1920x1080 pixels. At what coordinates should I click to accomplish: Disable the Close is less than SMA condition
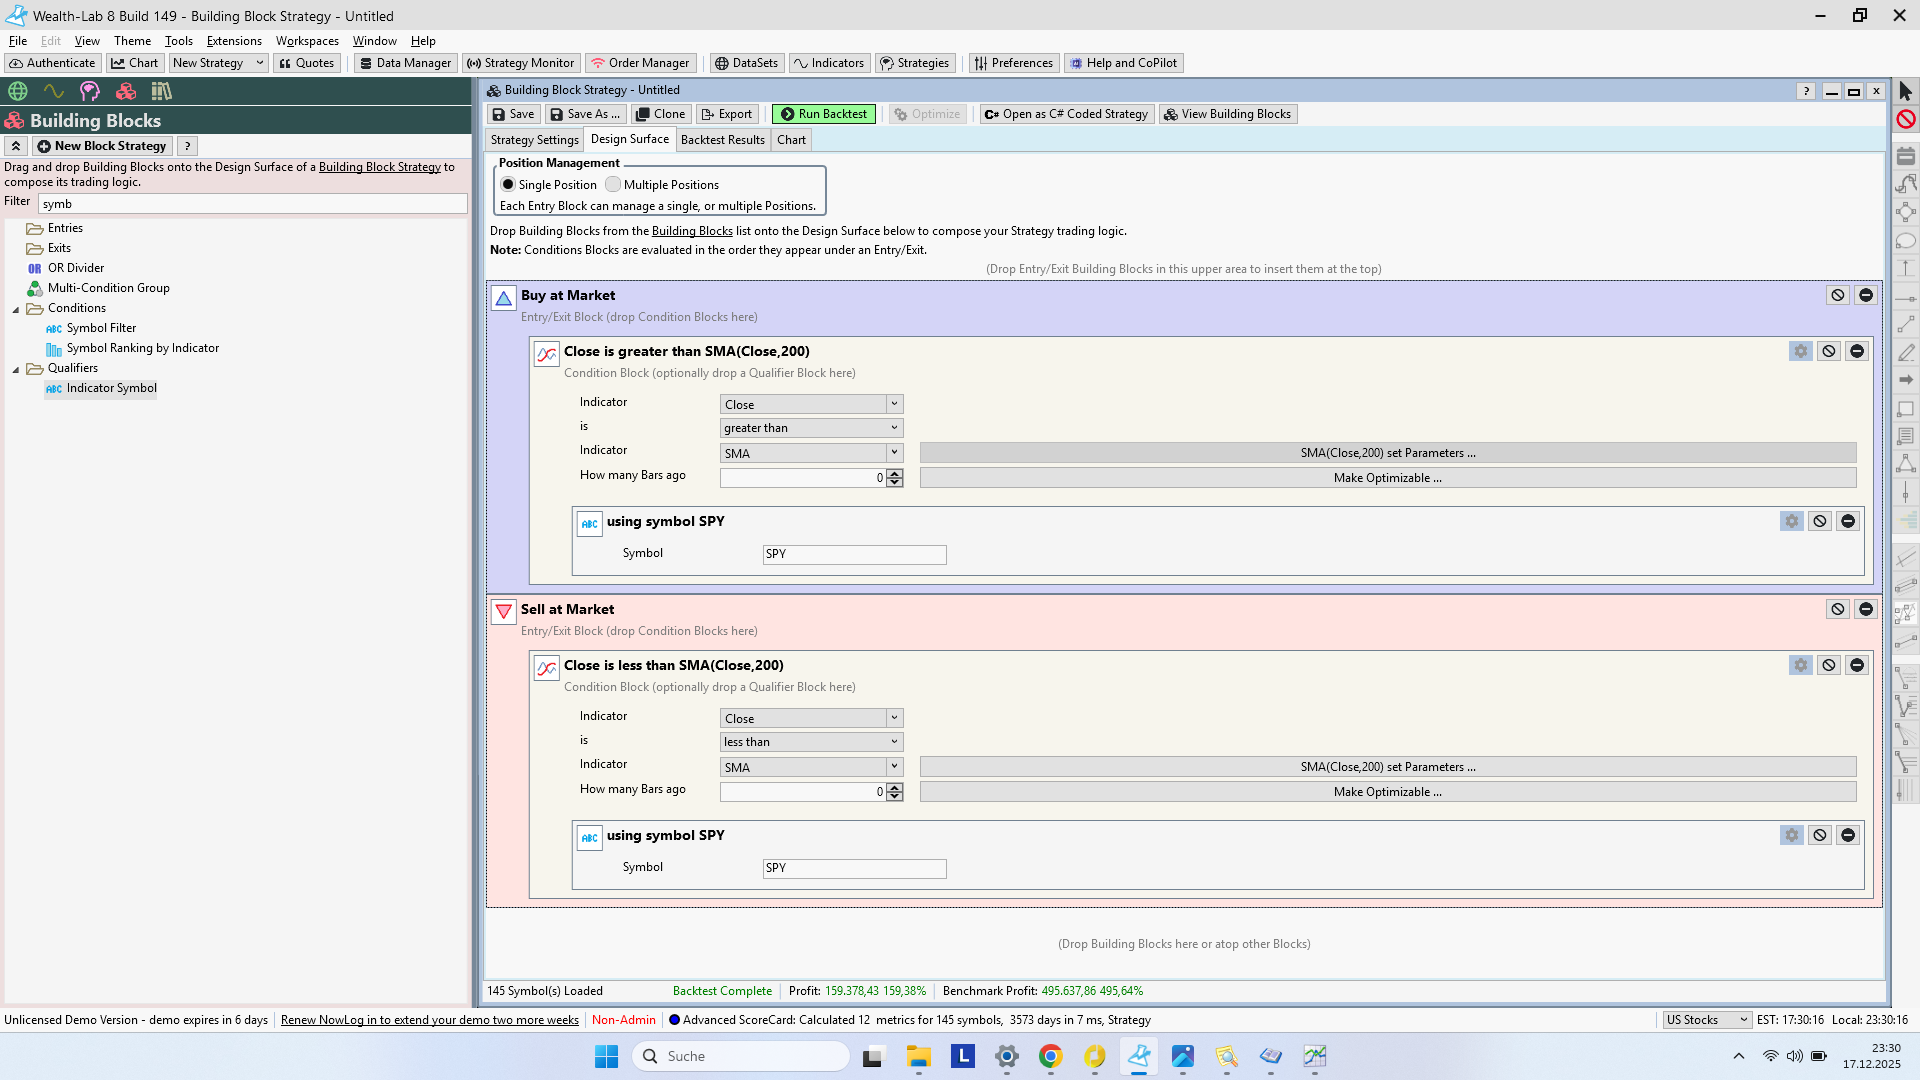click(1828, 665)
